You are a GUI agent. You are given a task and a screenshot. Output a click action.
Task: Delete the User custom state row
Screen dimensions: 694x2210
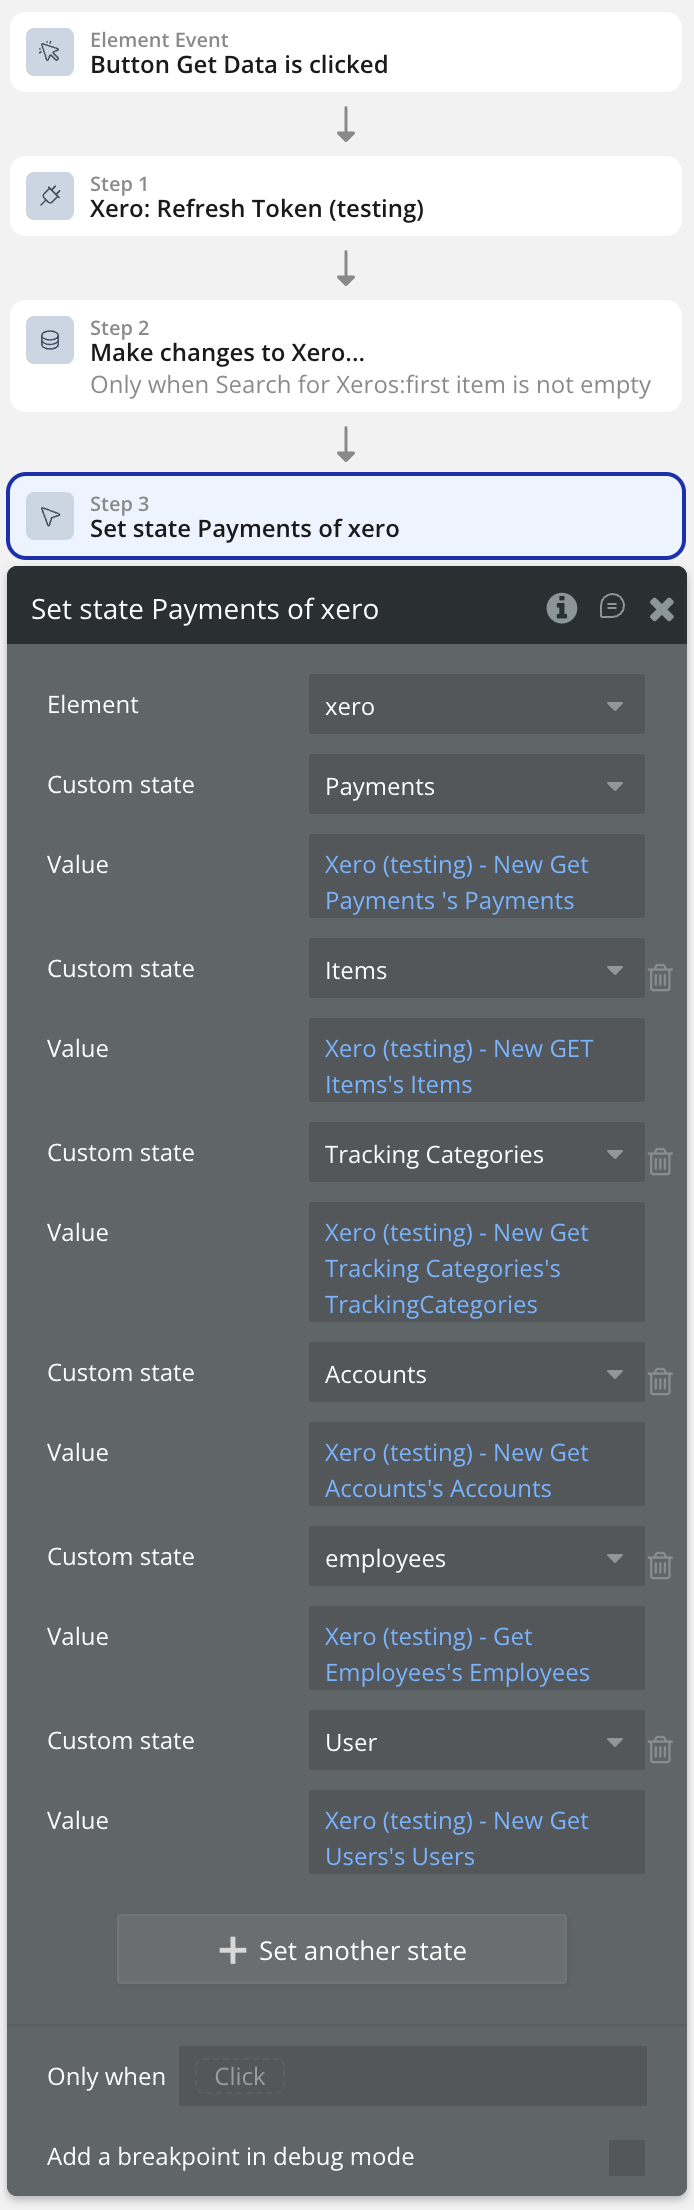pyautogui.click(x=660, y=1749)
